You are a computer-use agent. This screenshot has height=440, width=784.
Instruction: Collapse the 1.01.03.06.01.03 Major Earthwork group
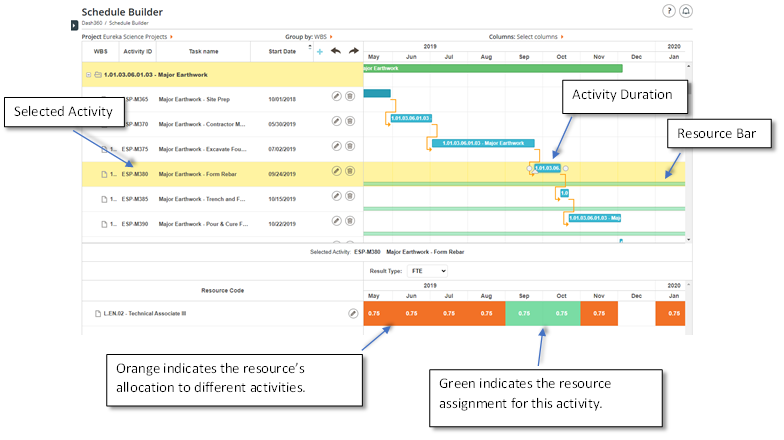point(88,75)
